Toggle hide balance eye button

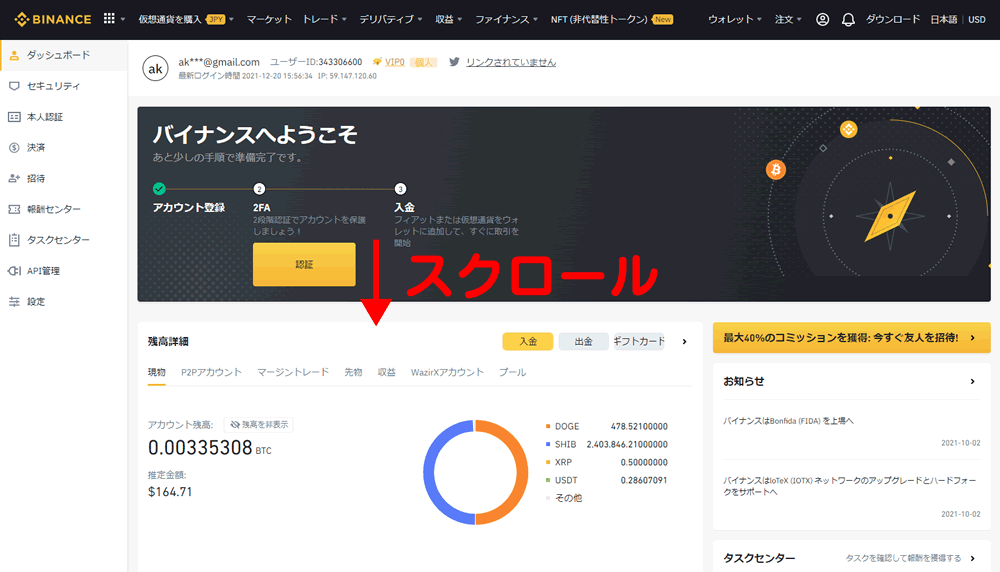pyautogui.click(x=259, y=425)
